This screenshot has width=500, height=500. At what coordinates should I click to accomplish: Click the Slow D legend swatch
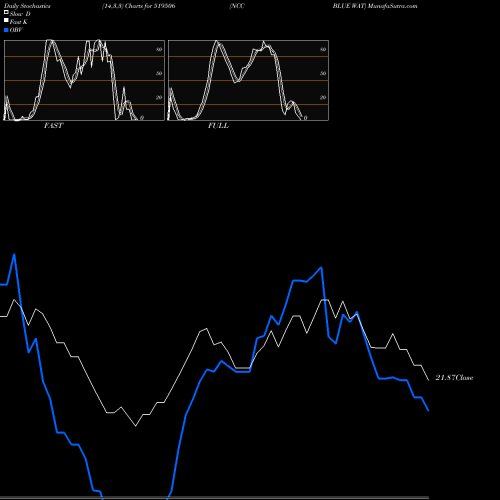6,12
